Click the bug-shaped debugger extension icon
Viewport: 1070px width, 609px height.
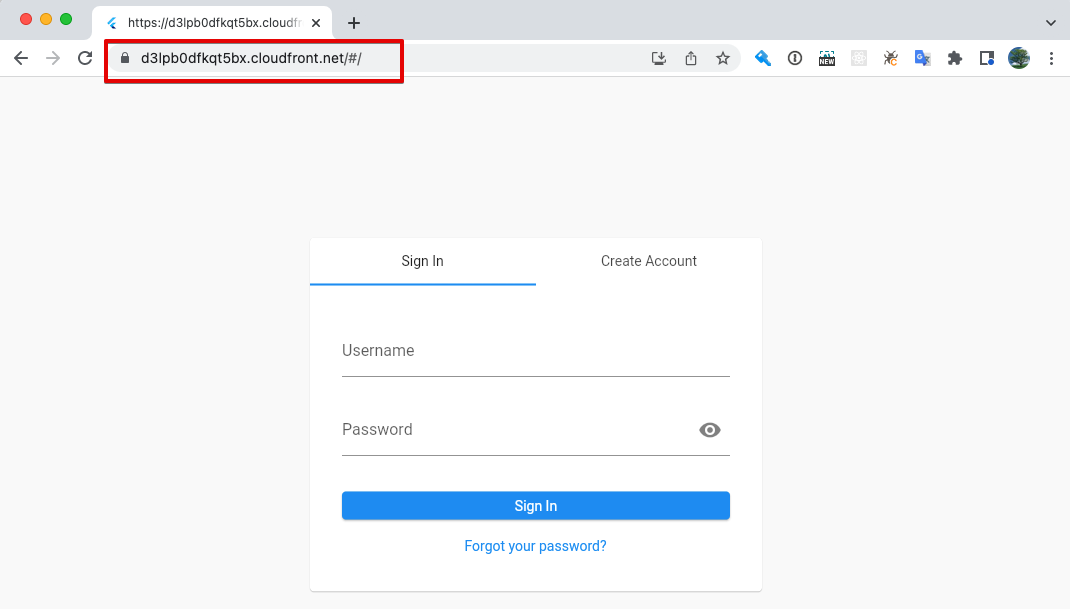tap(891, 58)
